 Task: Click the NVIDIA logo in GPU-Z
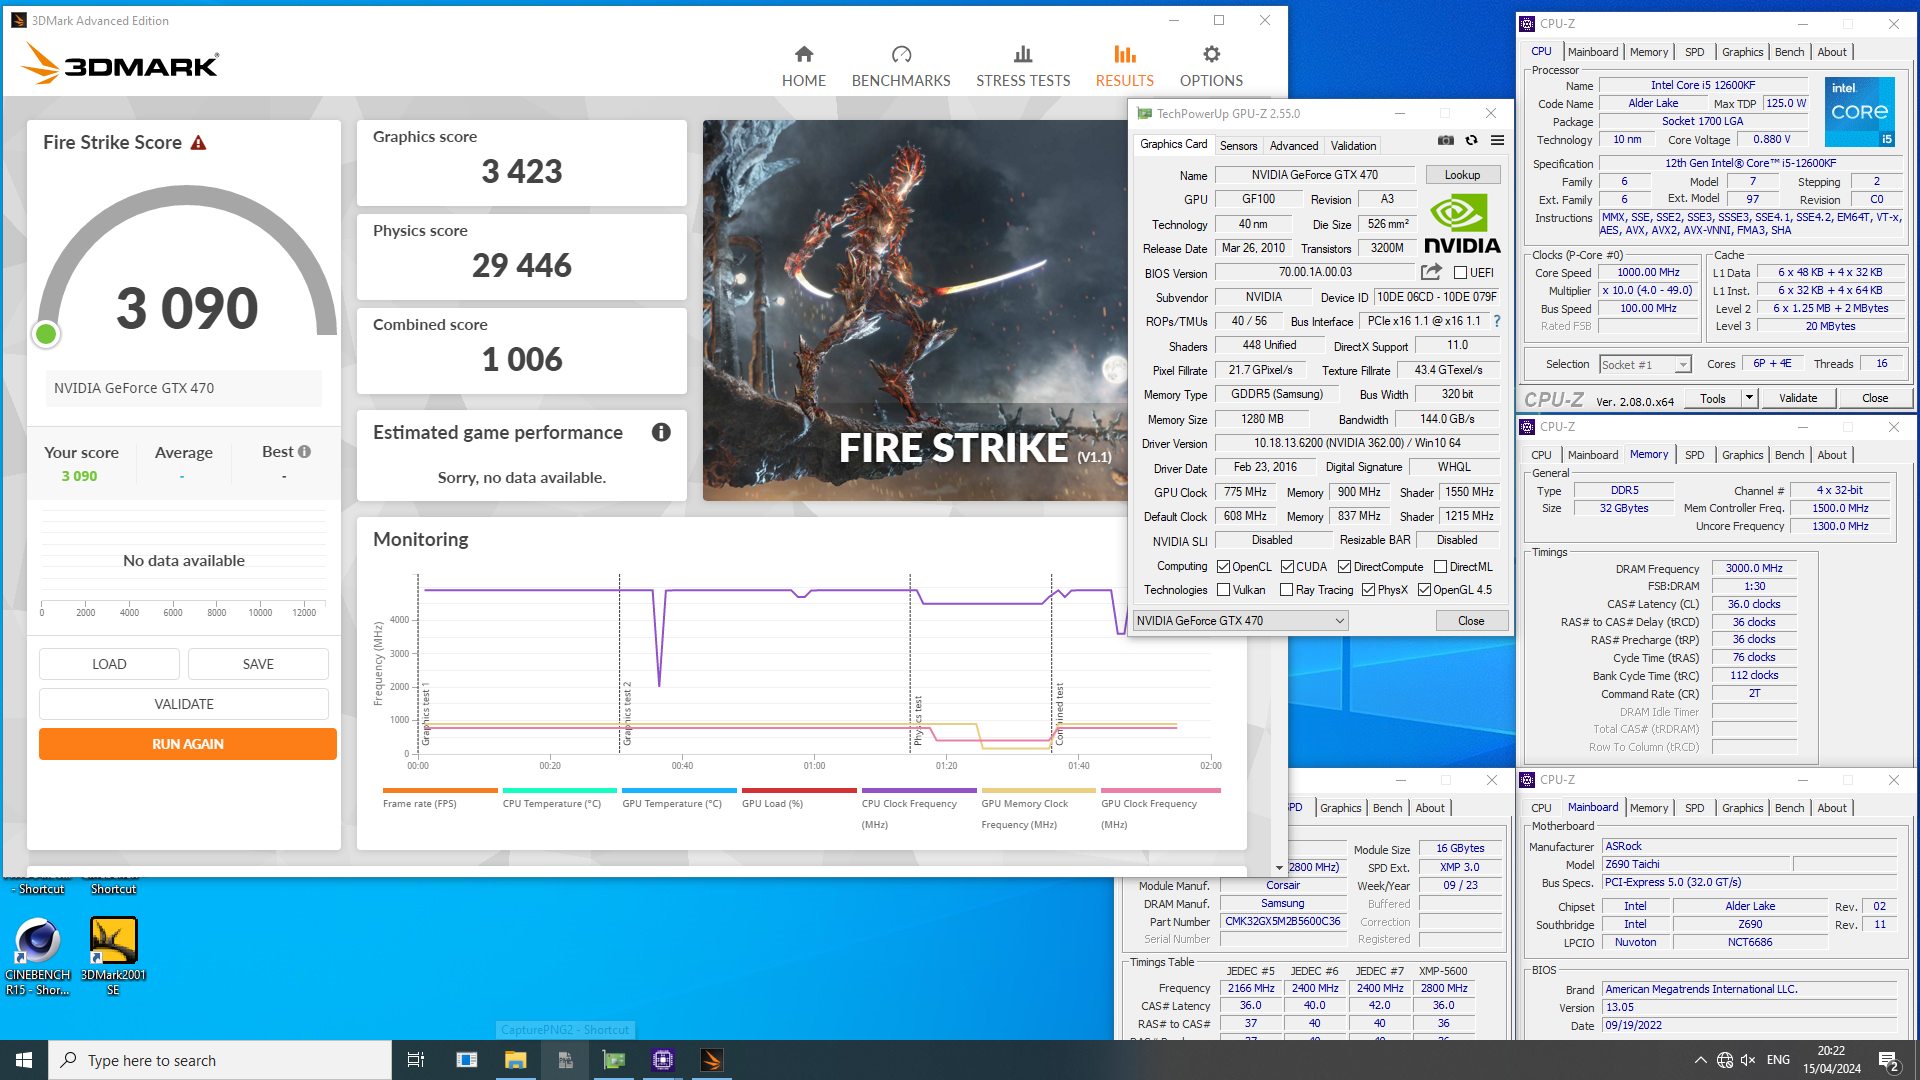pyautogui.click(x=1461, y=224)
